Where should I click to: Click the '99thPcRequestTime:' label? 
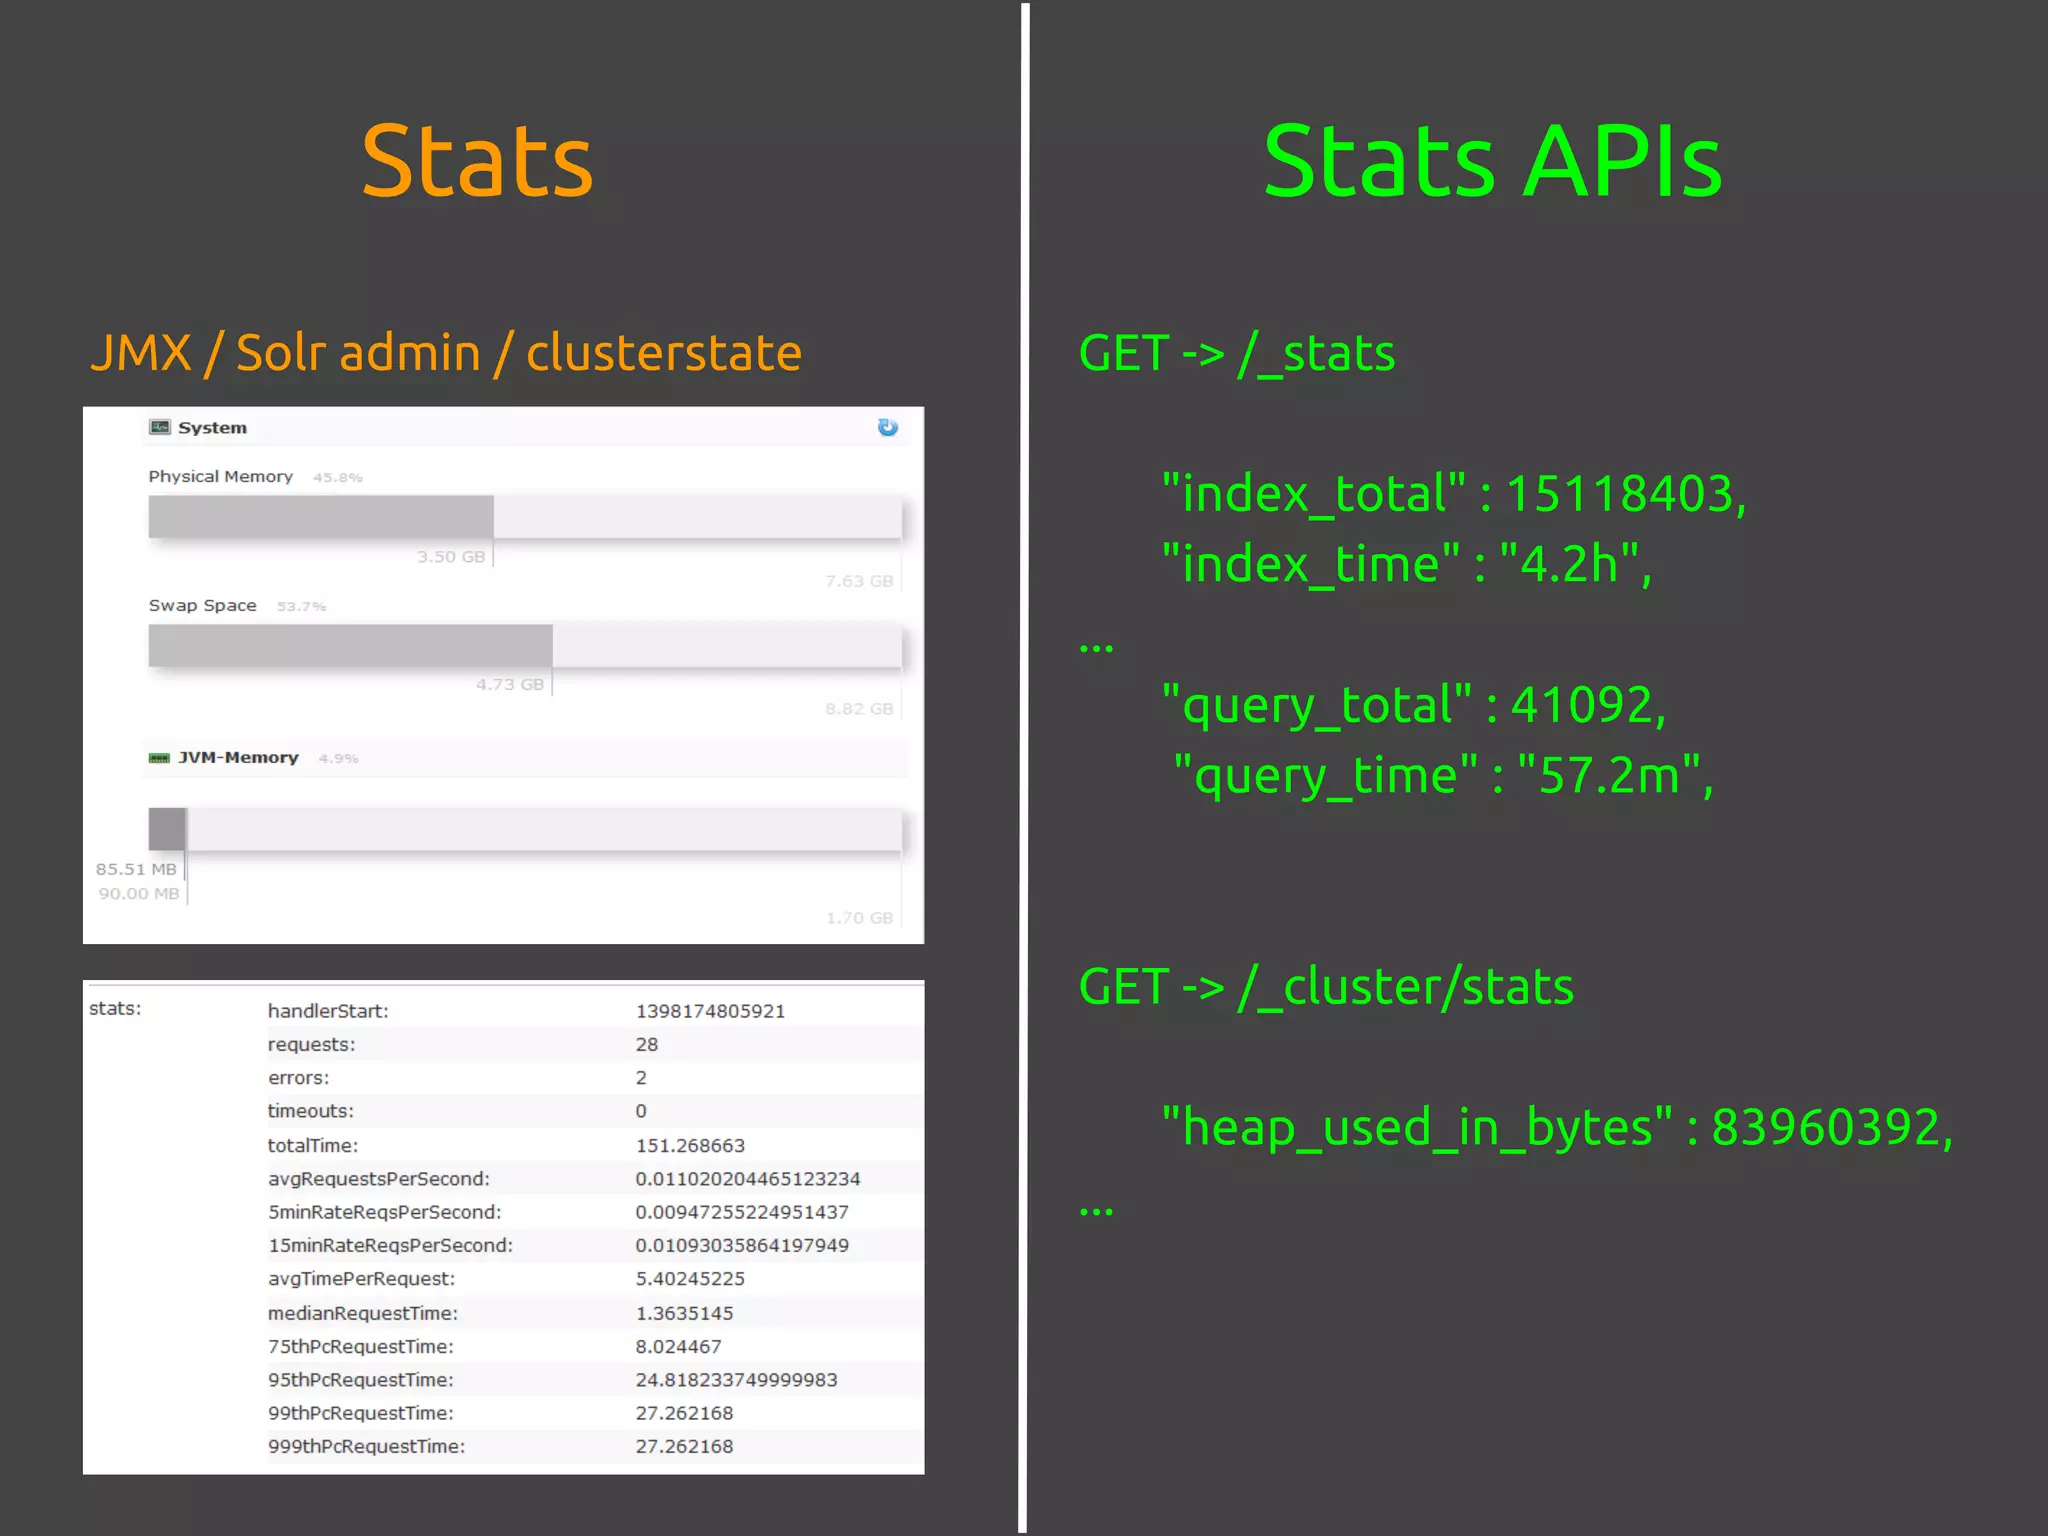pyautogui.click(x=361, y=1413)
